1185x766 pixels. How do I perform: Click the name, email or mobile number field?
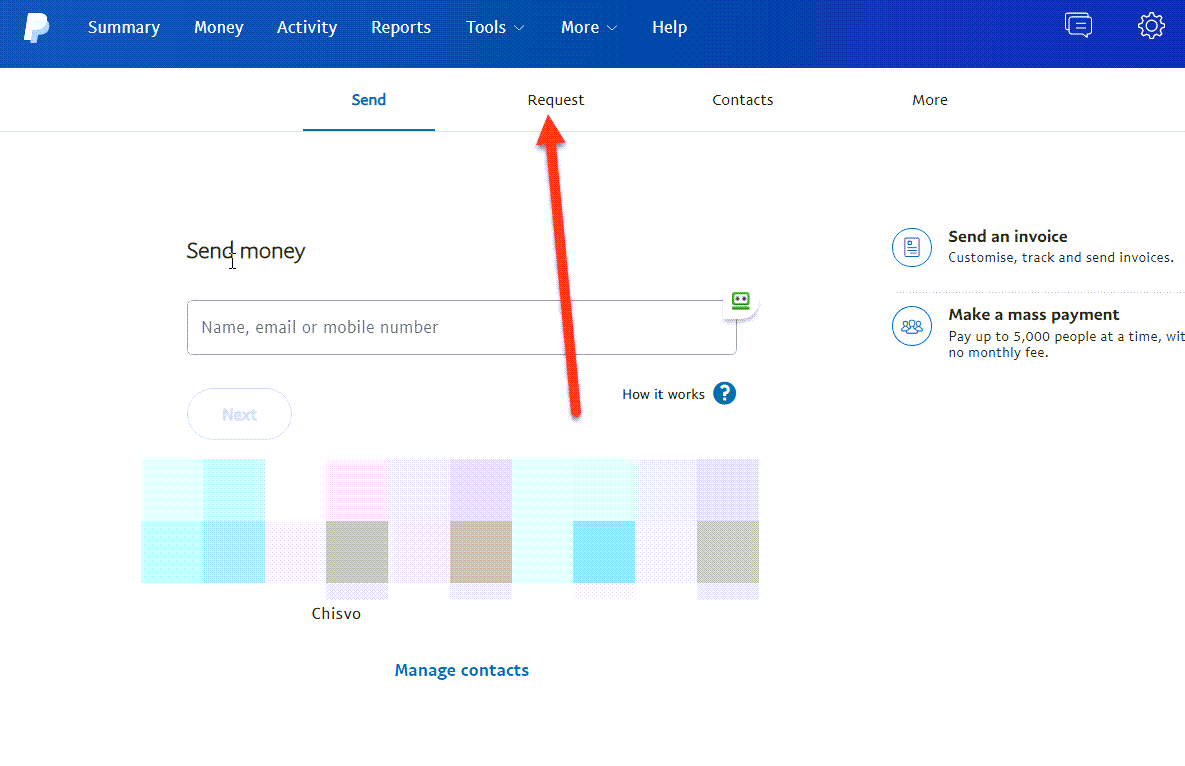tap(462, 327)
